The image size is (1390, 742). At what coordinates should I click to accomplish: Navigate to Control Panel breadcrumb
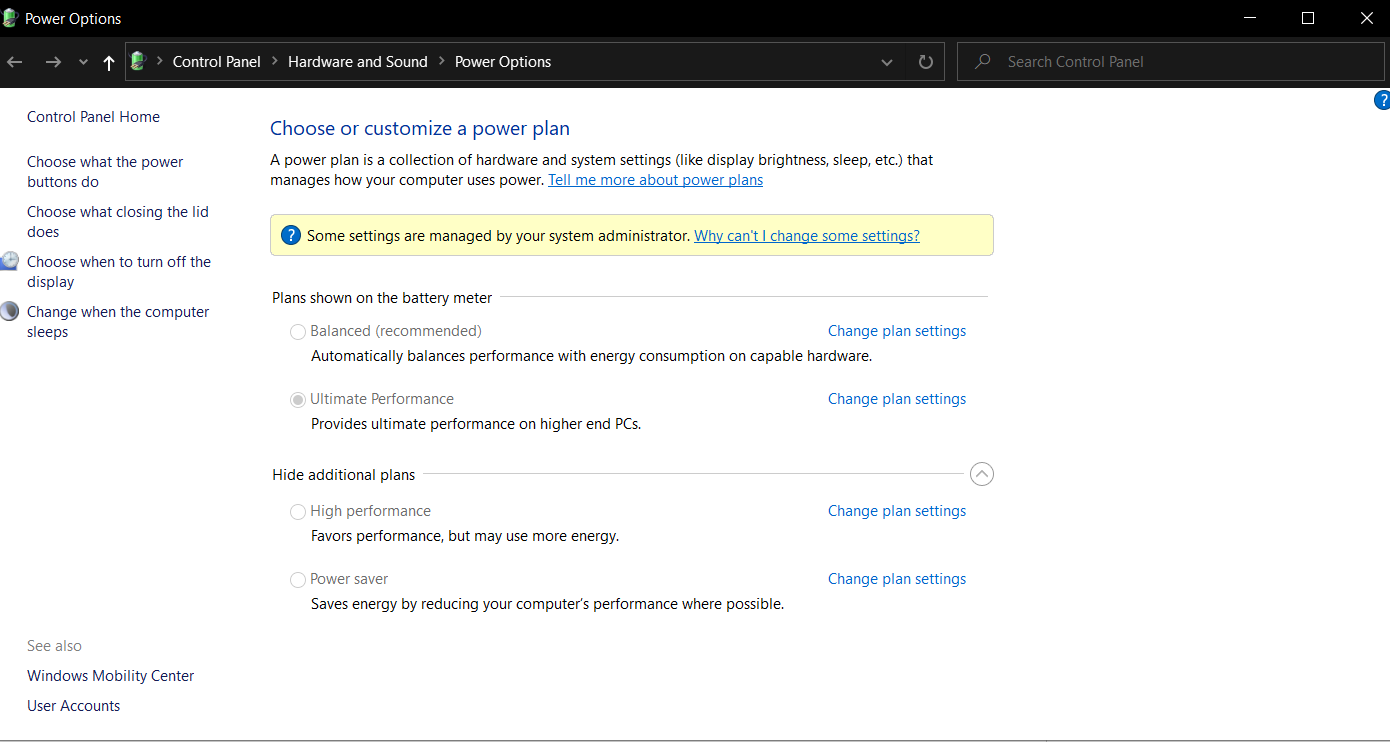[x=216, y=62]
